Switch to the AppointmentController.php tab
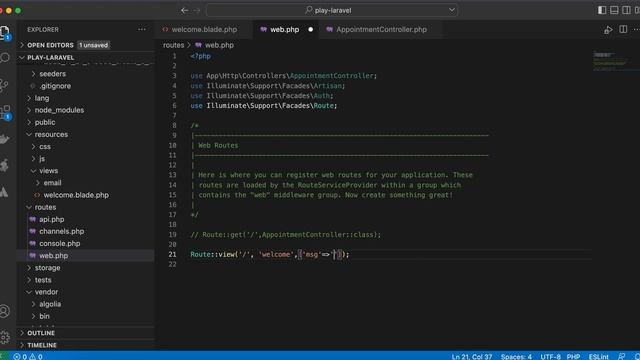Screen dimensions: 640x360 point(381,29)
